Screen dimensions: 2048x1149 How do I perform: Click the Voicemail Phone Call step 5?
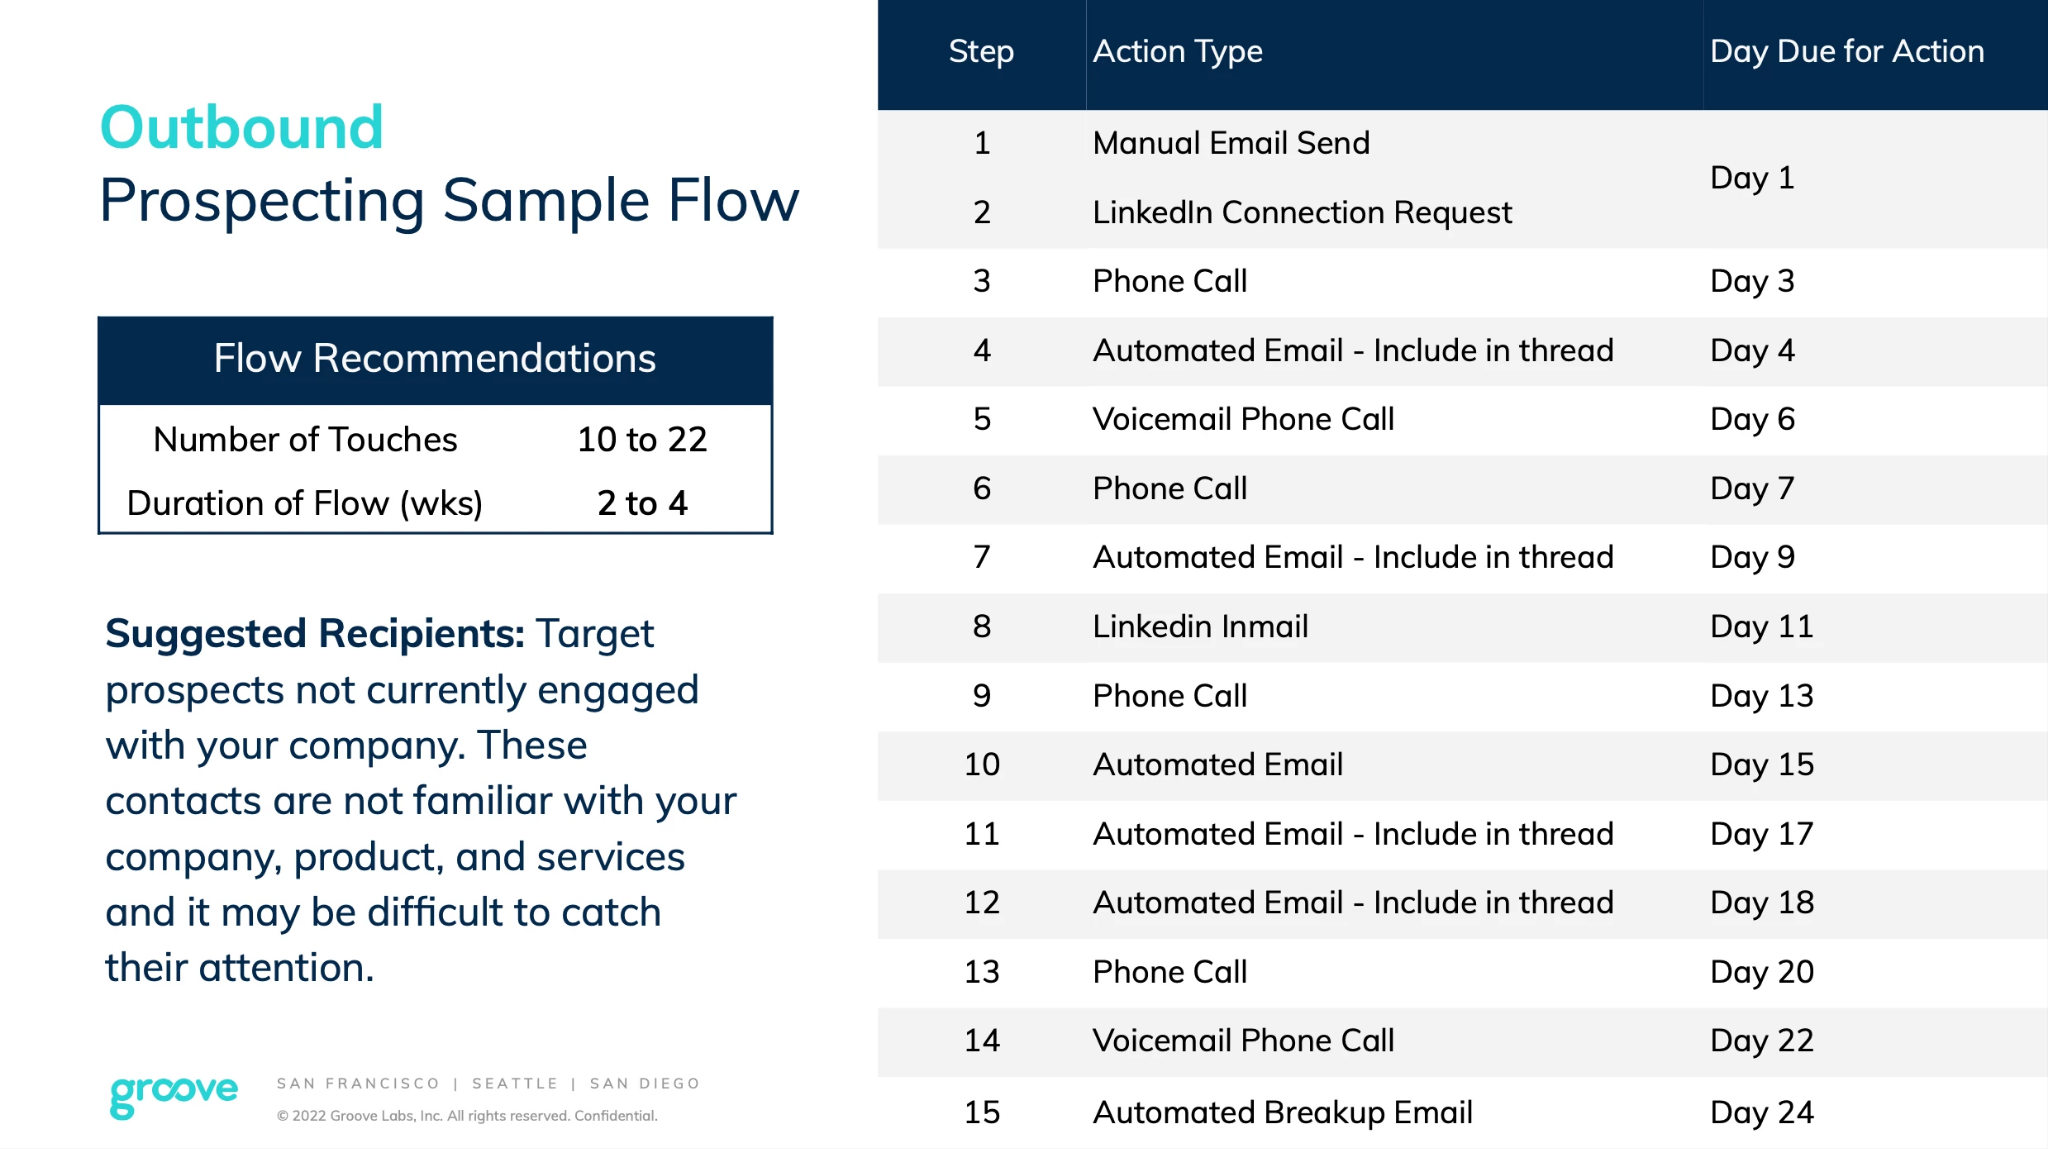1243,419
